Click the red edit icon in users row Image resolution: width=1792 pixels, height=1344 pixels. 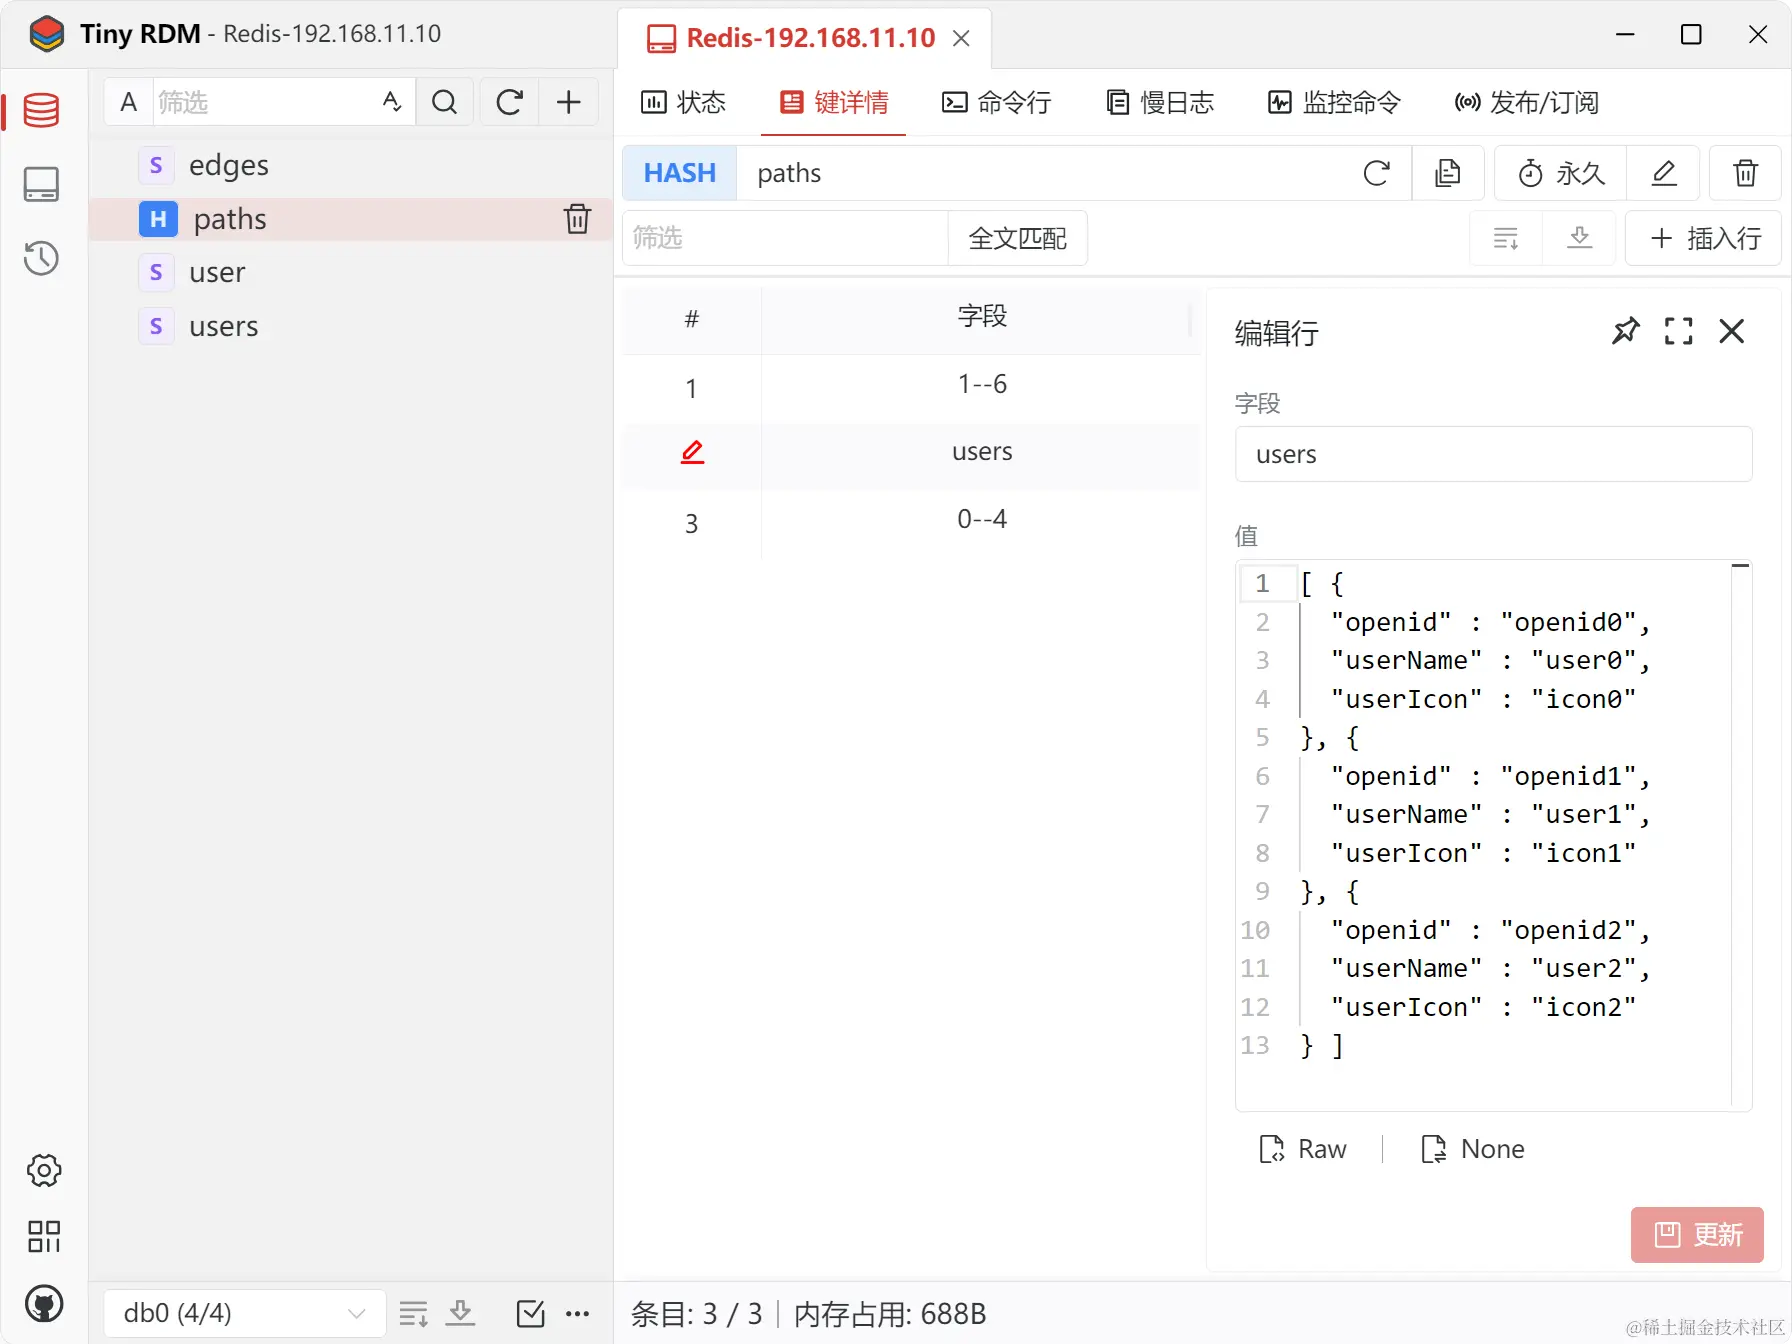692,452
